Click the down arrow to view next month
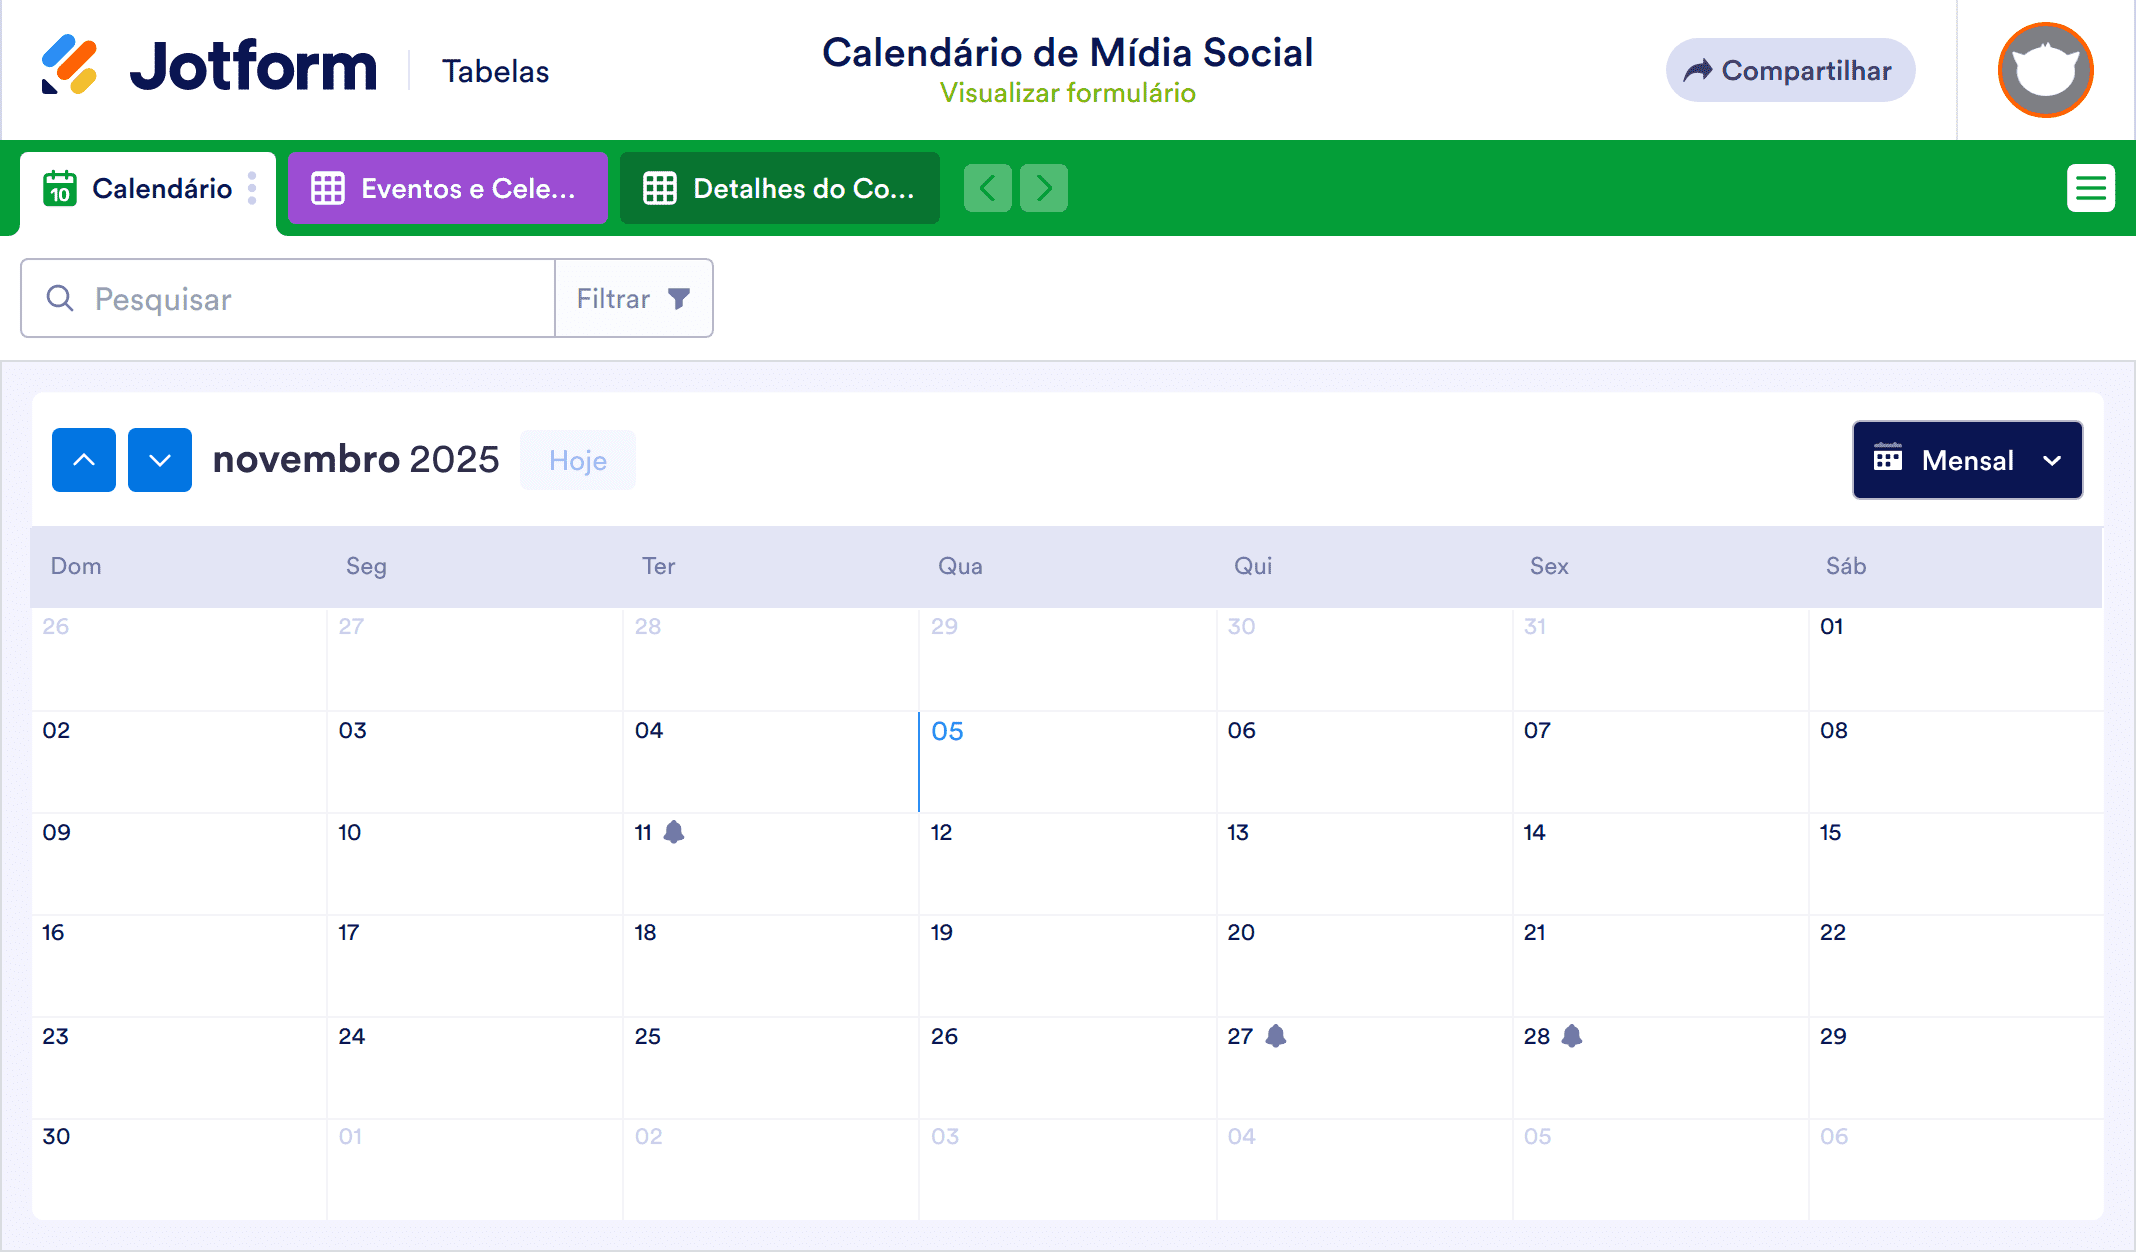This screenshot has height=1252, width=2136. click(159, 460)
